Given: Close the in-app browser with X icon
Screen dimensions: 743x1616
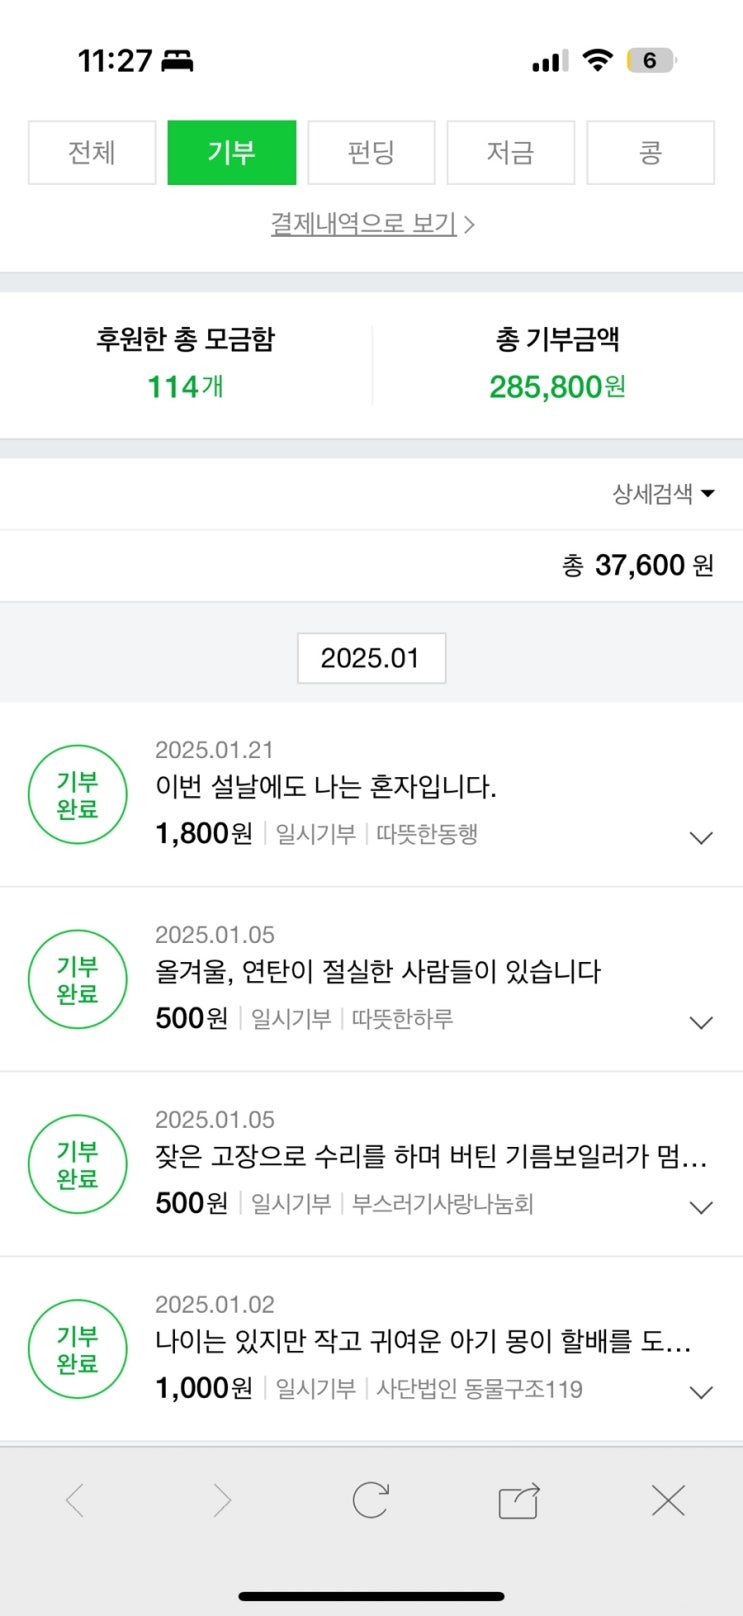Looking at the screenshot, I should click(x=668, y=1501).
